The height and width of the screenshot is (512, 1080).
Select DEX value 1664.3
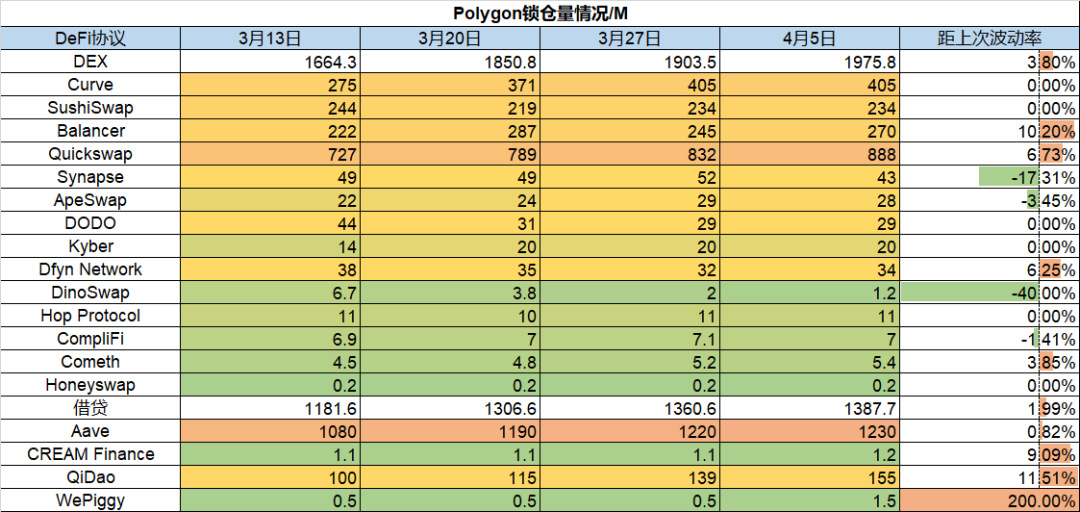pyautogui.click(x=270, y=63)
